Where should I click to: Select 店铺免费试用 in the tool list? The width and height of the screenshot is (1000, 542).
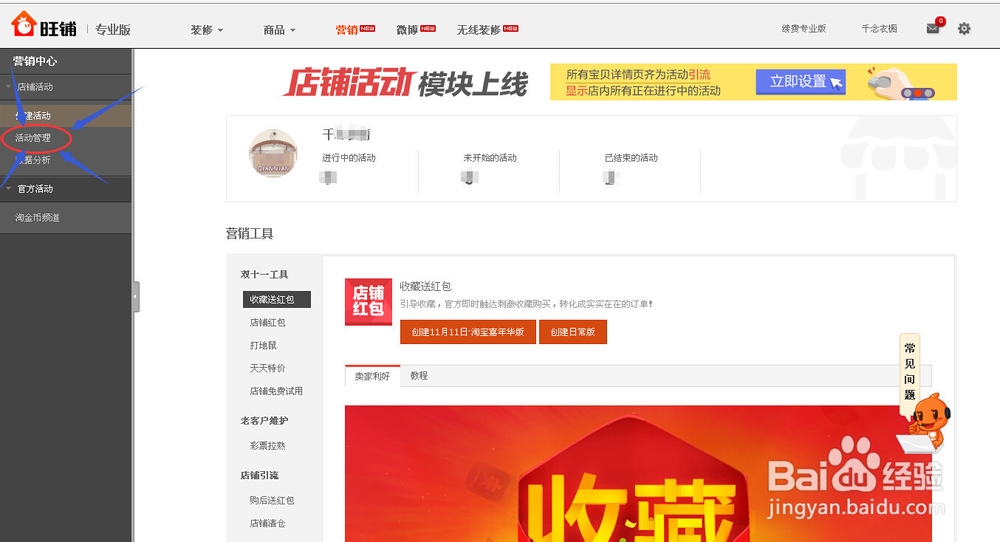tap(276, 391)
